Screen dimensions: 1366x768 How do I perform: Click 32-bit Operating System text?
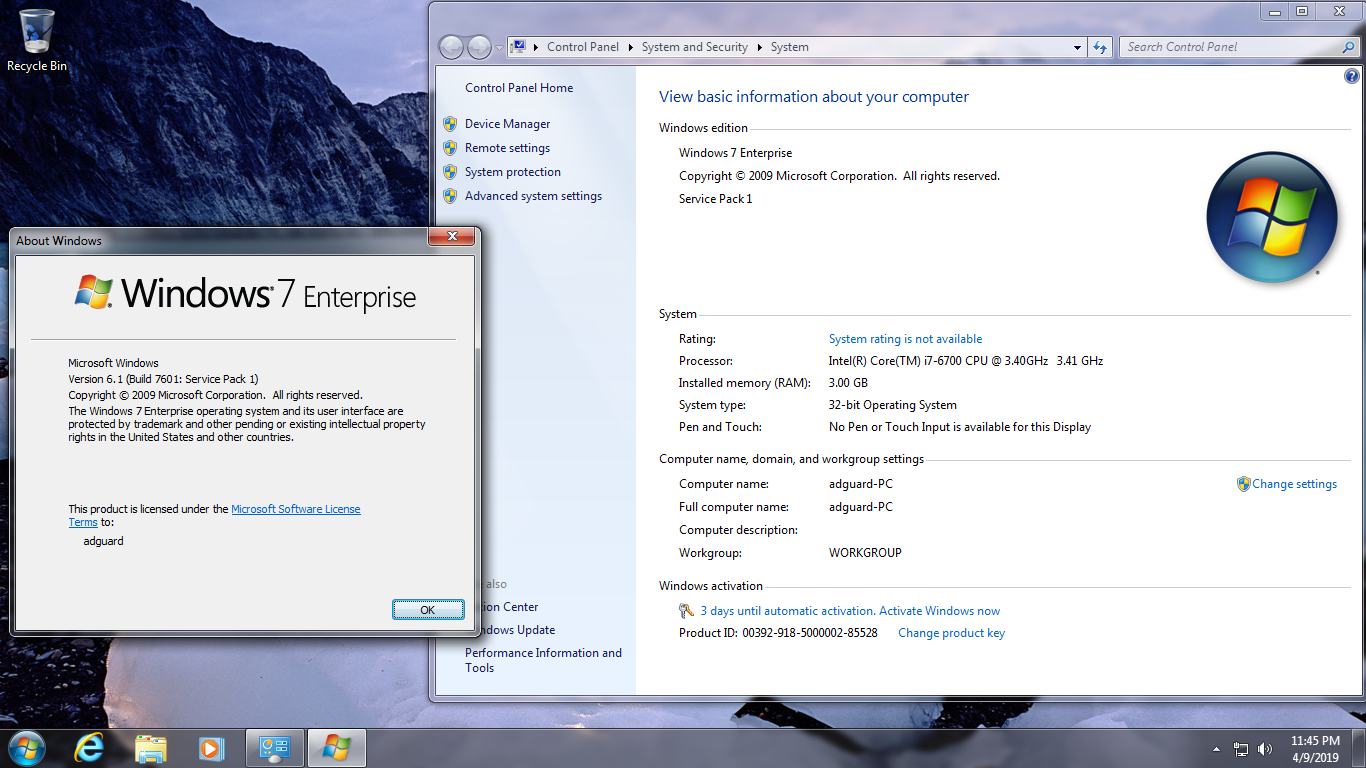pos(893,405)
